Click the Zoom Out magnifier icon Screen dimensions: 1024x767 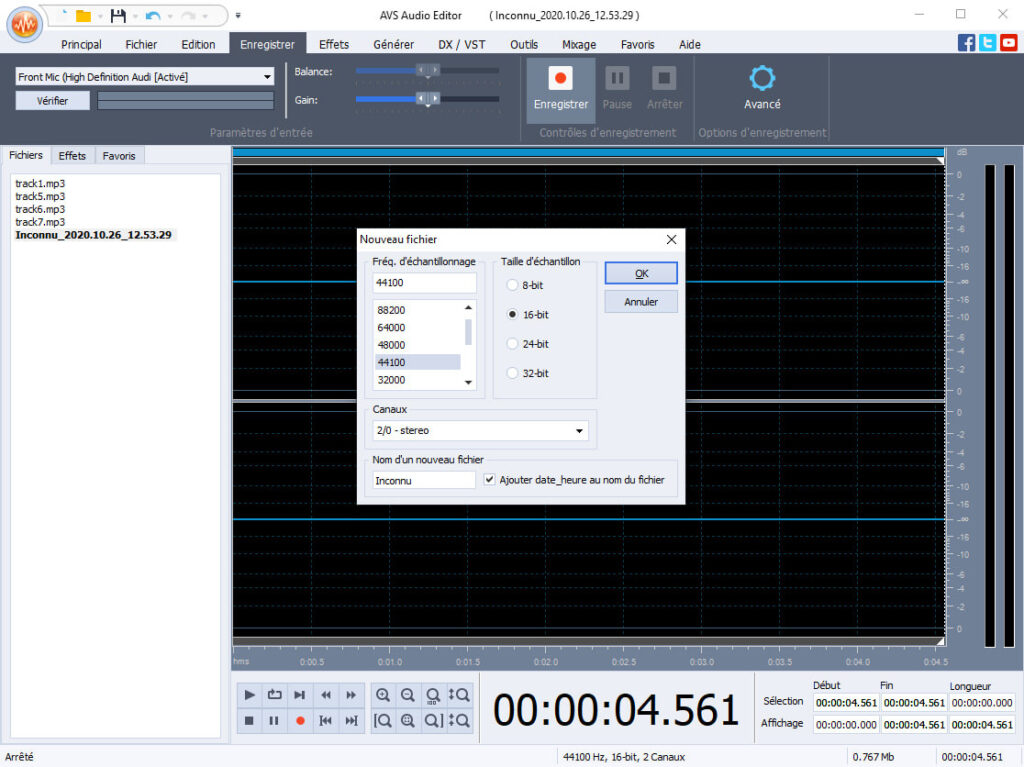coord(408,695)
